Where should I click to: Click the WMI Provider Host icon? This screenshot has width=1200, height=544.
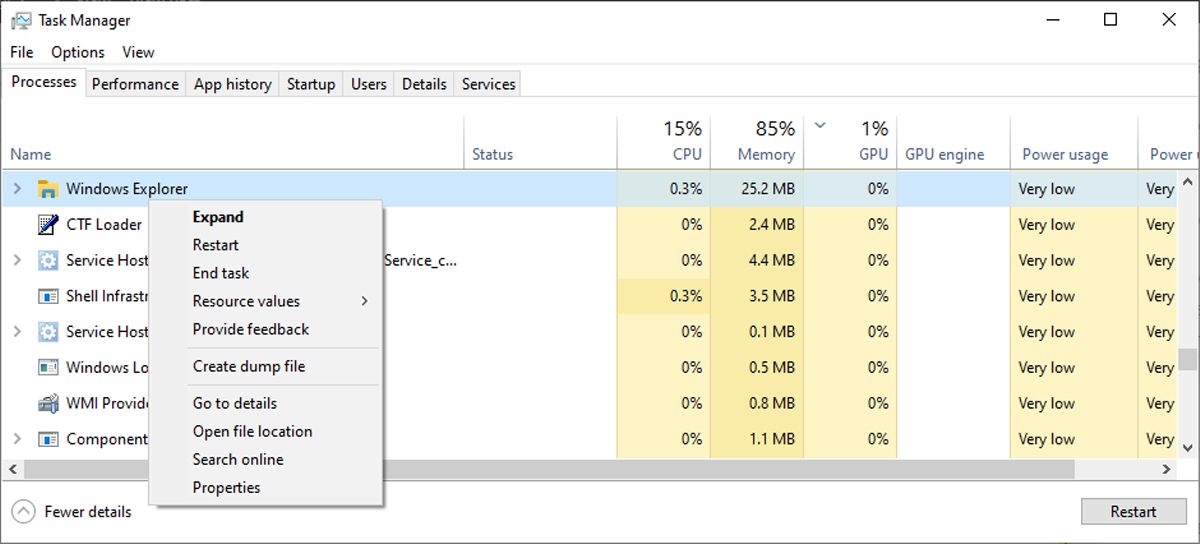coord(47,403)
